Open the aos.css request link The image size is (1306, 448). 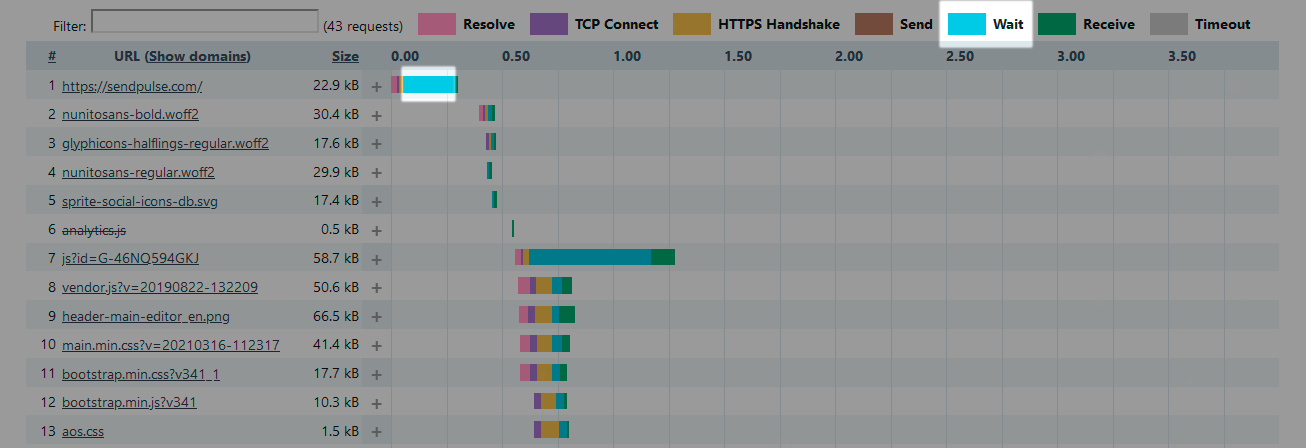(x=83, y=431)
